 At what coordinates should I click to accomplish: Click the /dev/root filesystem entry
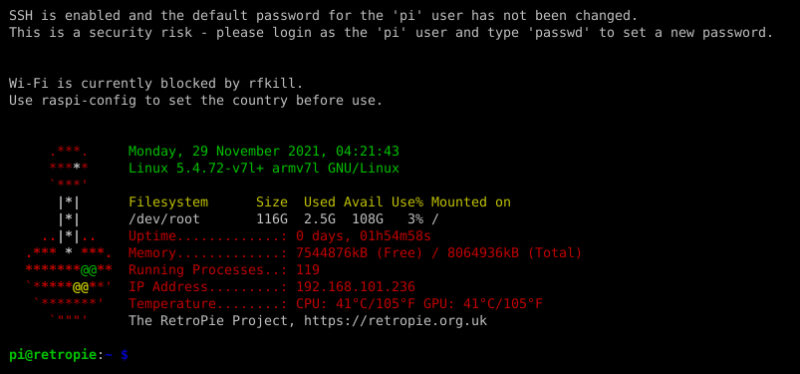164,219
